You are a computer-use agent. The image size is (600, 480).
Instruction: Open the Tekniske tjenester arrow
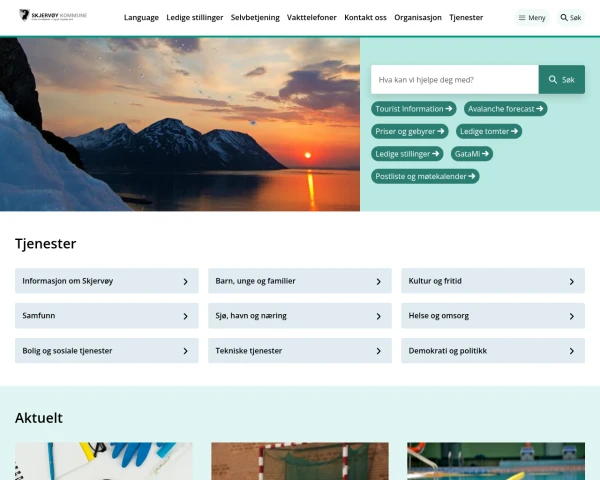click(378, 351)
